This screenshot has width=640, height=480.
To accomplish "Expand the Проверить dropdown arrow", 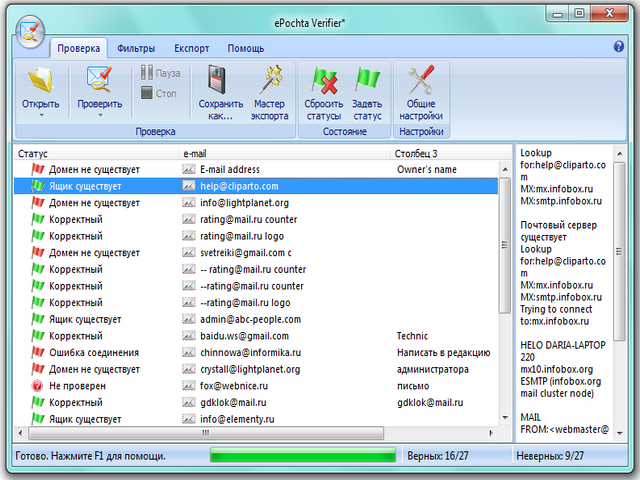I will pyautogui.click(x=100, y=116).
